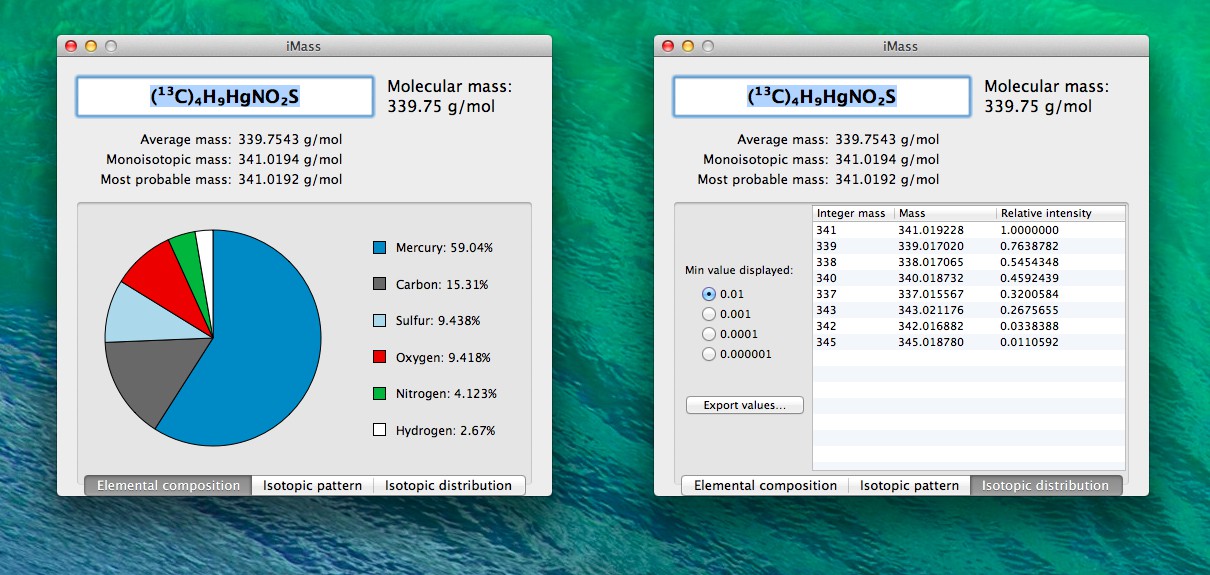Sort by Mass column header
The width and height of the screenshot is (1210, 575).
click(x=946, y=214)
